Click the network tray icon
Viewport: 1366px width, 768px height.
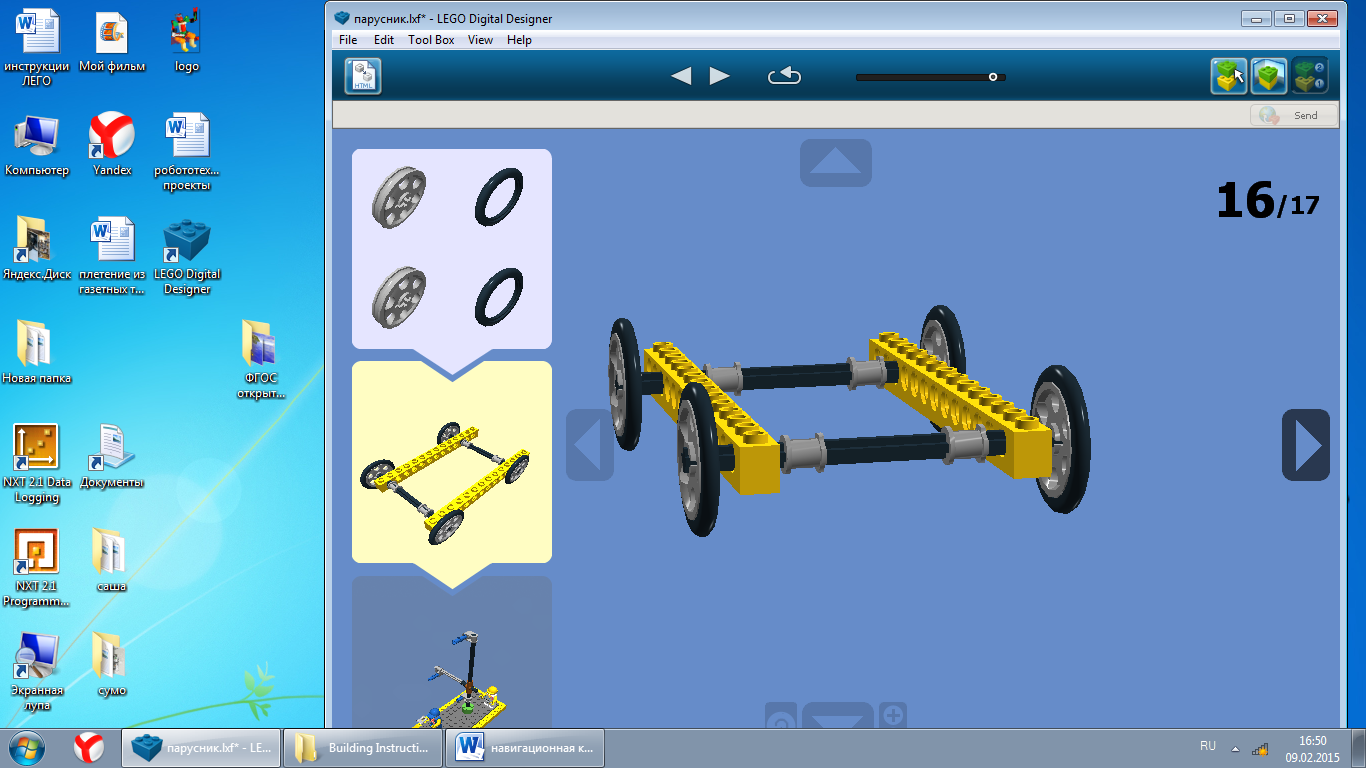[1260, 748]
